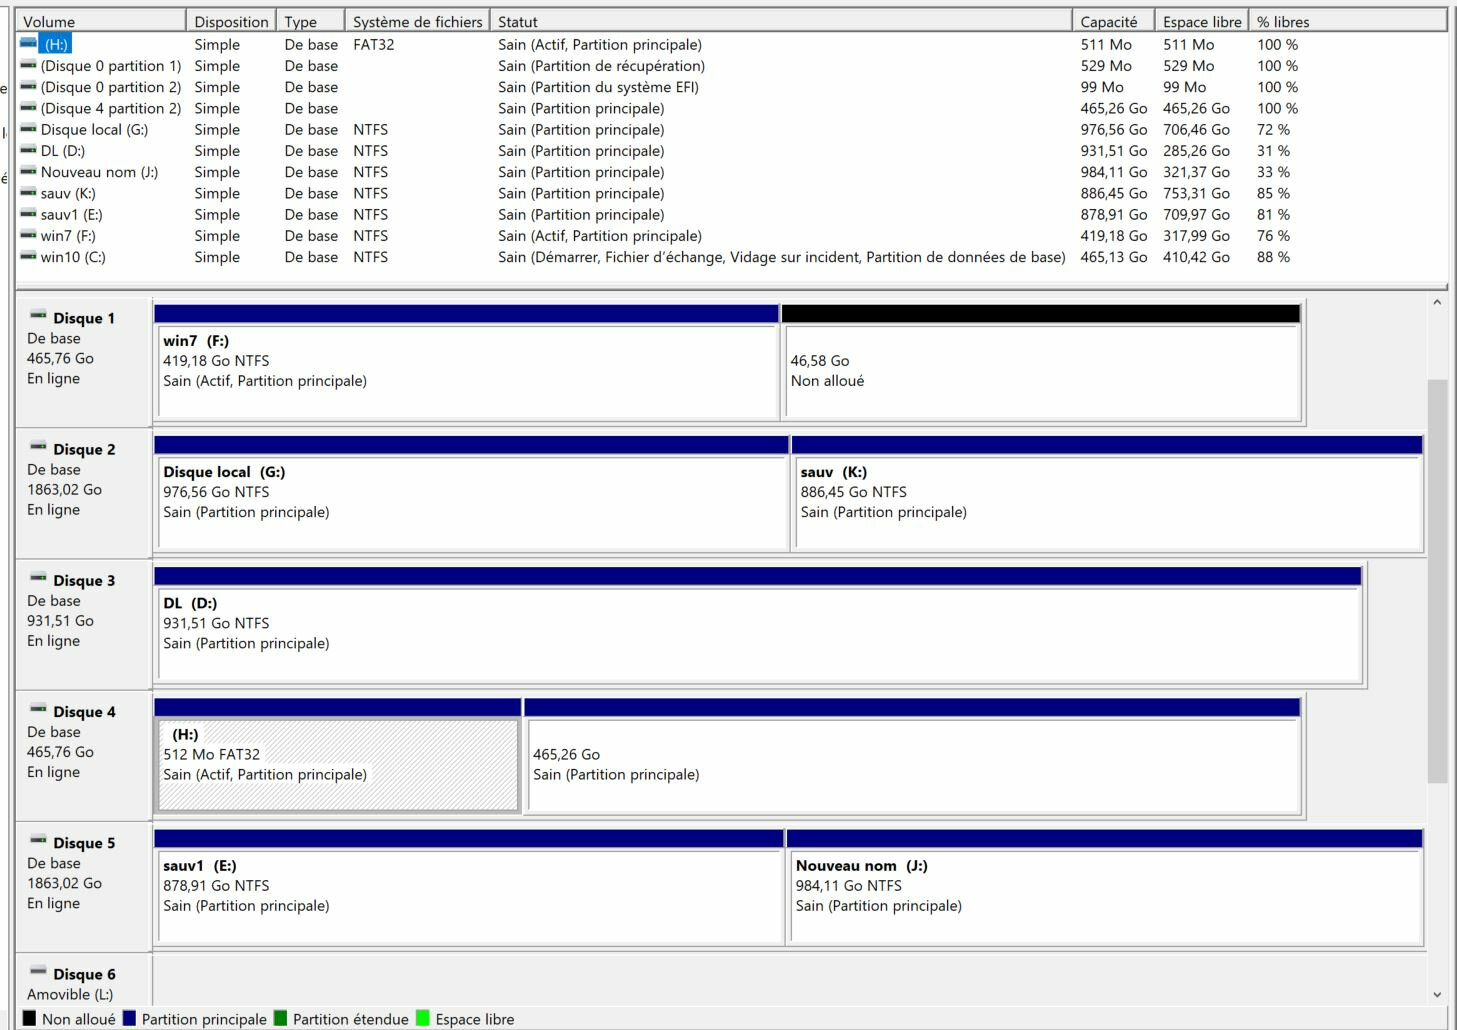Click the % libres column header
Image resolution: width=1457 pixels, height=1030 pixels.
pos(1348,21)
